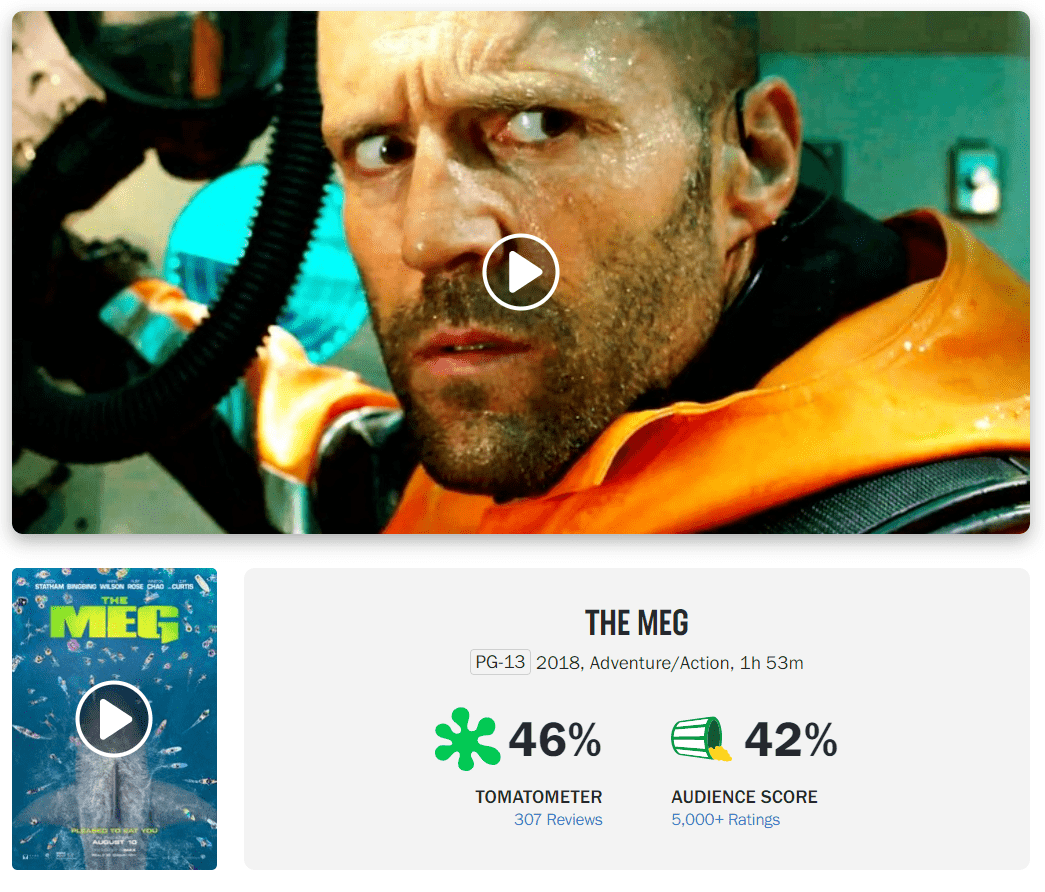Open the 307 Reviews link
The width and height of the screenshot is (1045, 892).
558,819
